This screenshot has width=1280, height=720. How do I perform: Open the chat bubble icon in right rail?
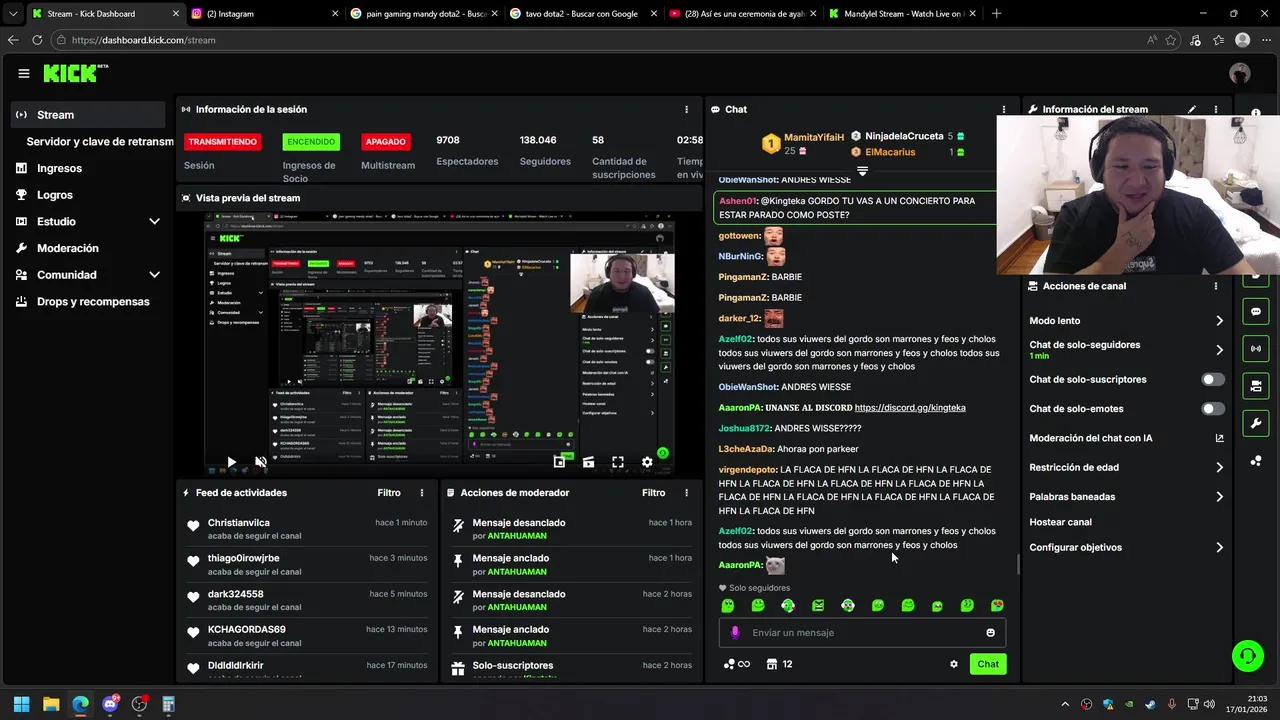click(x=1256, y=312)
